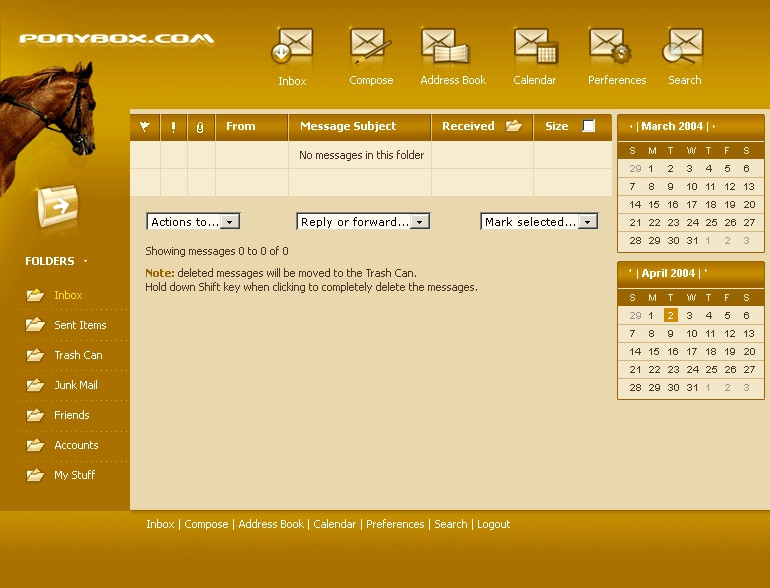The image size is (770, 588).
Task: Open the Calendar envelope icon
Action: click(536, 46)
